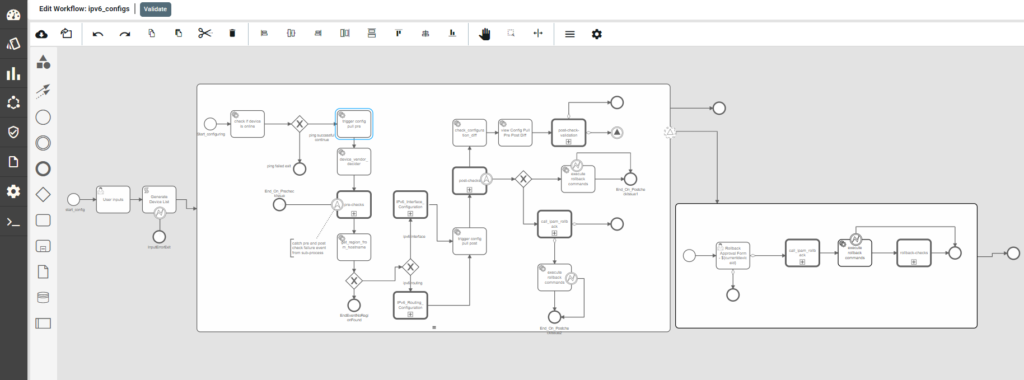Open the hamburger lines toolbar menu
This screenshot has height=380, width=1024.
pos(569,34)
